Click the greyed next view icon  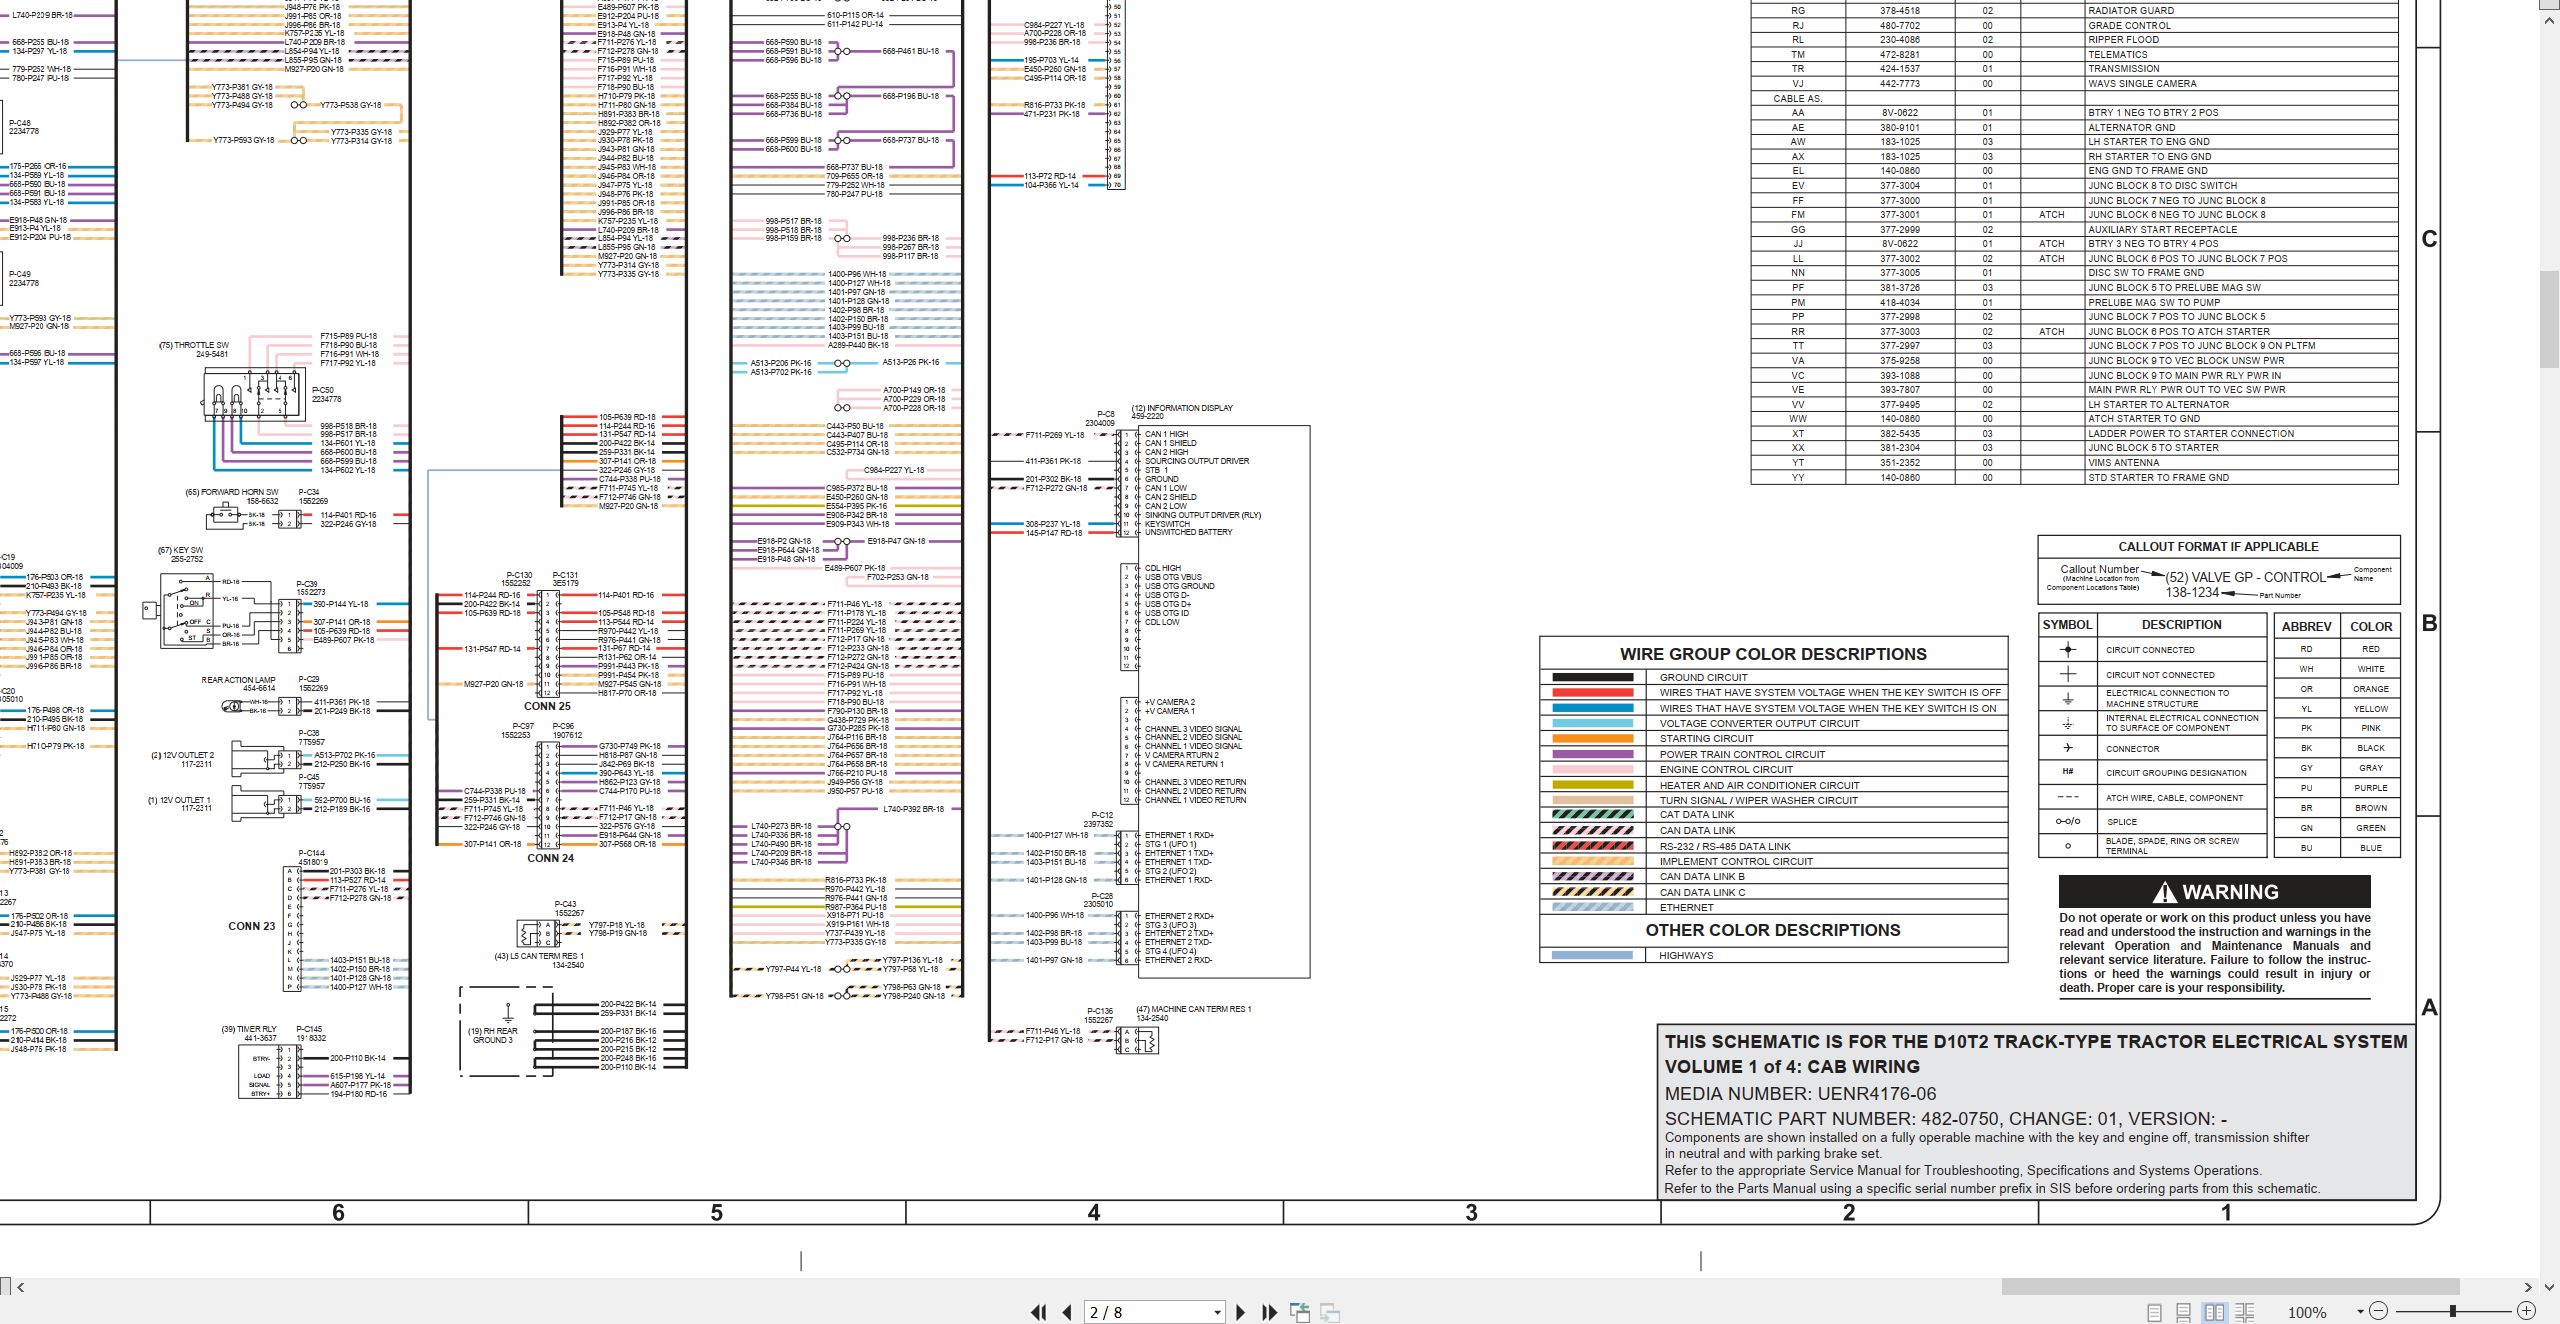pyautogui.click(x=1330, y=1312)
